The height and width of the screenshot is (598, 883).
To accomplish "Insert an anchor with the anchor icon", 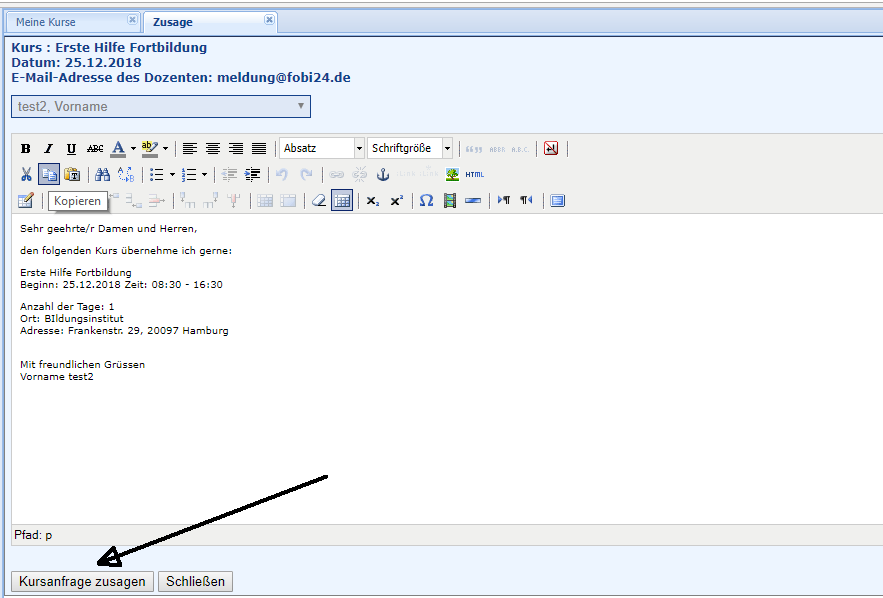I will click(x=382, y=174).
